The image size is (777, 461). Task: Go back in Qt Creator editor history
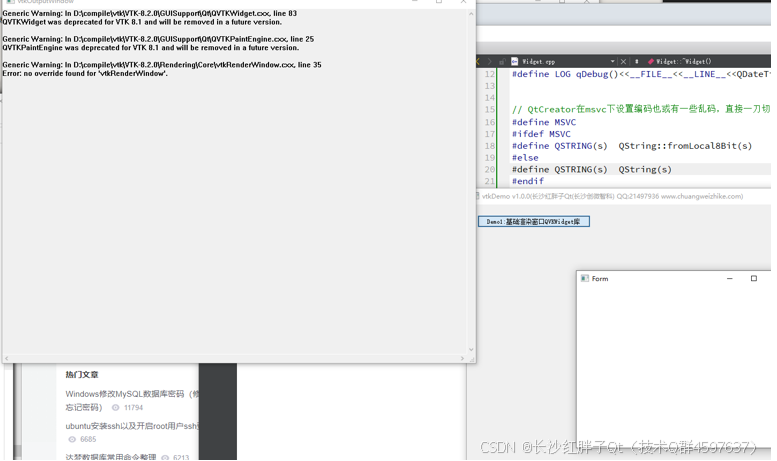click(478, 61)
